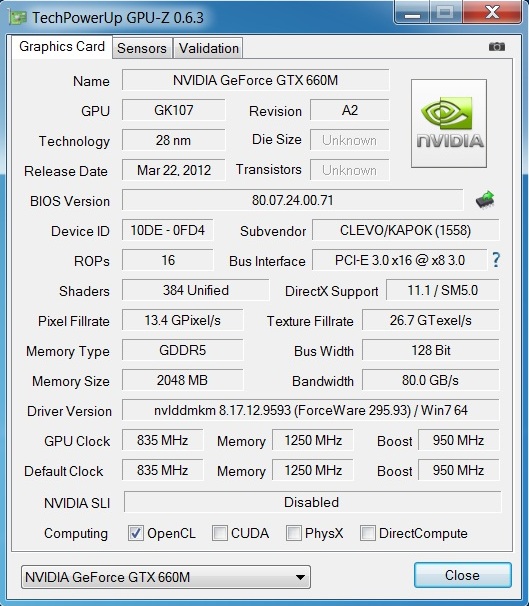Click the Driver Version field
The width and height of the screenshot is (529, 606).
tap(311, 410)
